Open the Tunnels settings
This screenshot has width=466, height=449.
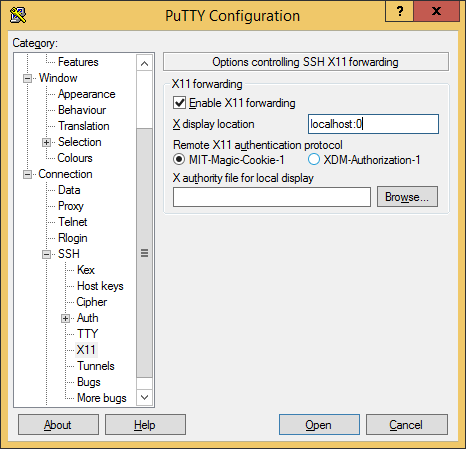click(96, 366)
